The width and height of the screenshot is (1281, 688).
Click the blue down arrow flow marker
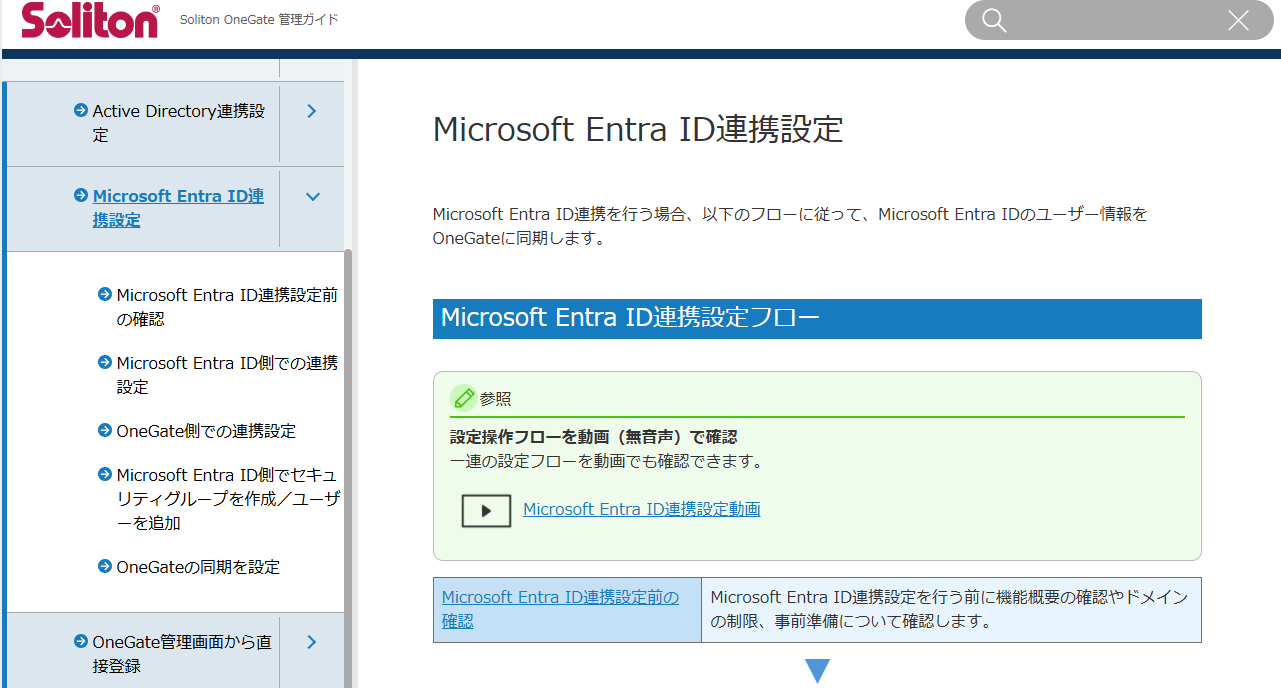pyautogui.click(x=818, y=671)
